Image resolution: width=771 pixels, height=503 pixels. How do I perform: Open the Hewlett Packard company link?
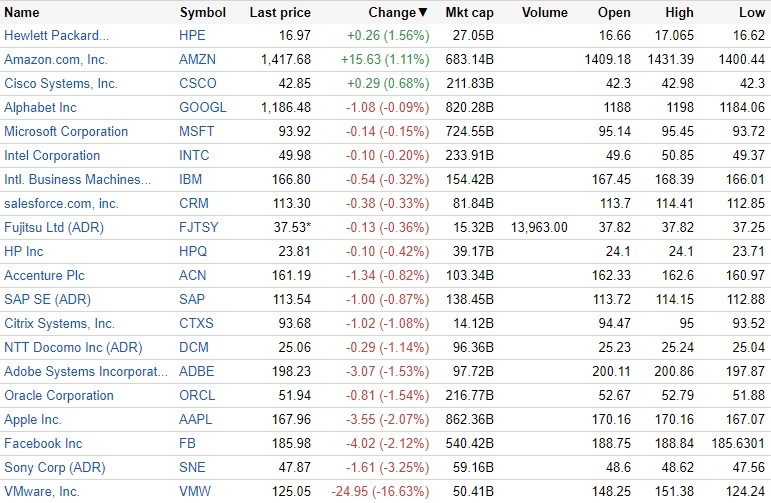(x=57, y=35)
